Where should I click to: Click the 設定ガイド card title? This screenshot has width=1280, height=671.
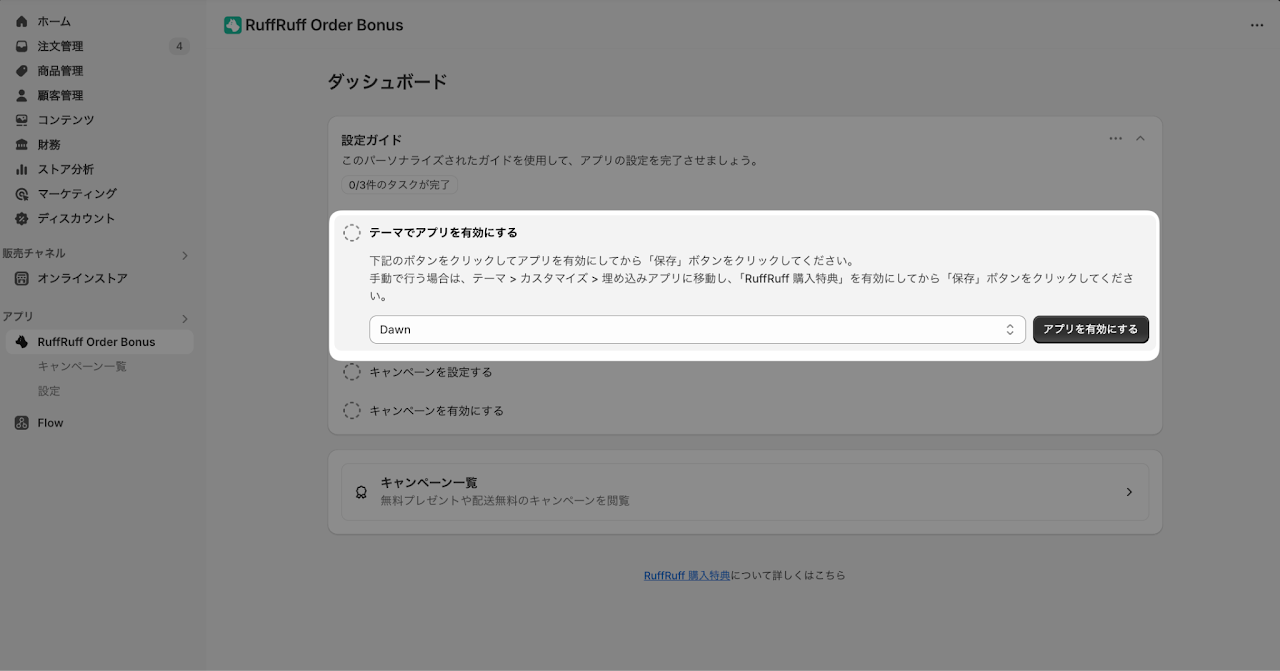[372, 140]
